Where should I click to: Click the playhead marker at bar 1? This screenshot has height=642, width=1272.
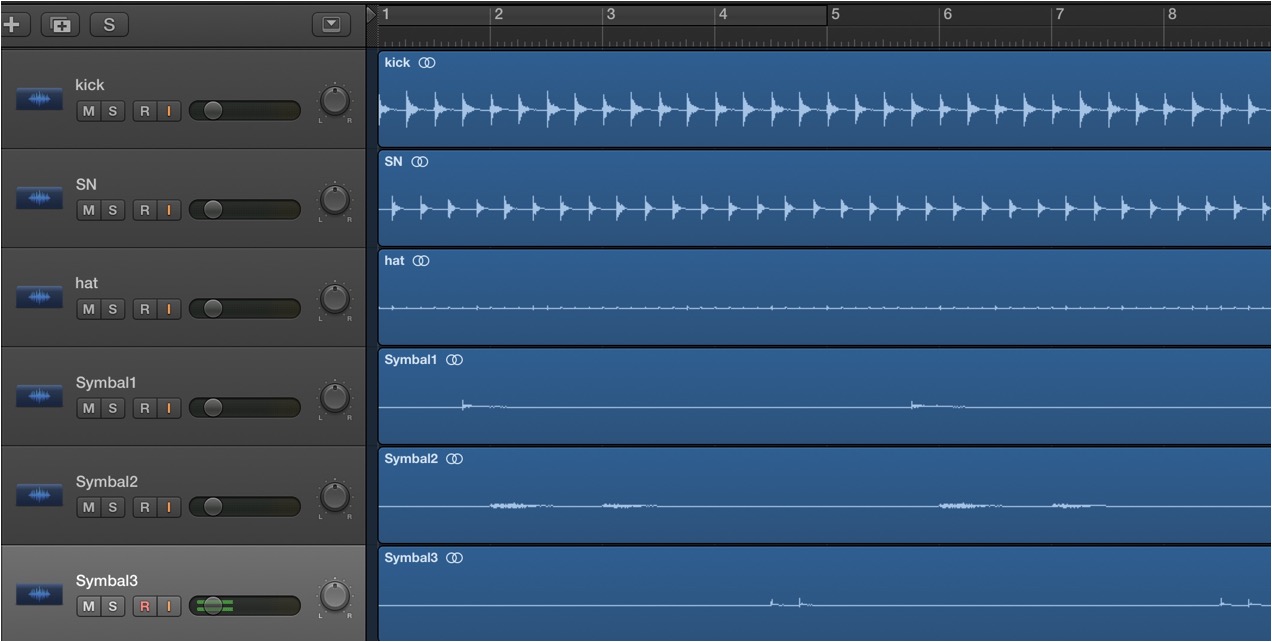pyautogui.click(x=372, y=14)
